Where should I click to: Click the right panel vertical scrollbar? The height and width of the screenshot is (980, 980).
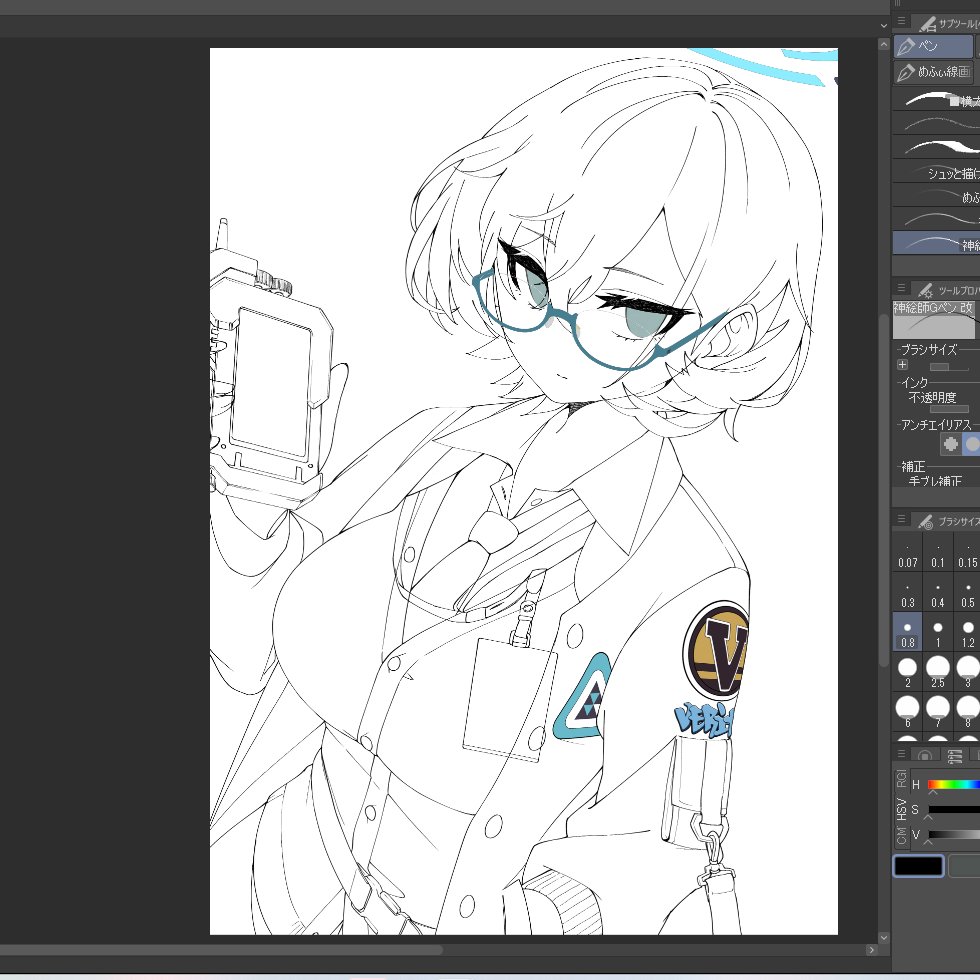883,491
